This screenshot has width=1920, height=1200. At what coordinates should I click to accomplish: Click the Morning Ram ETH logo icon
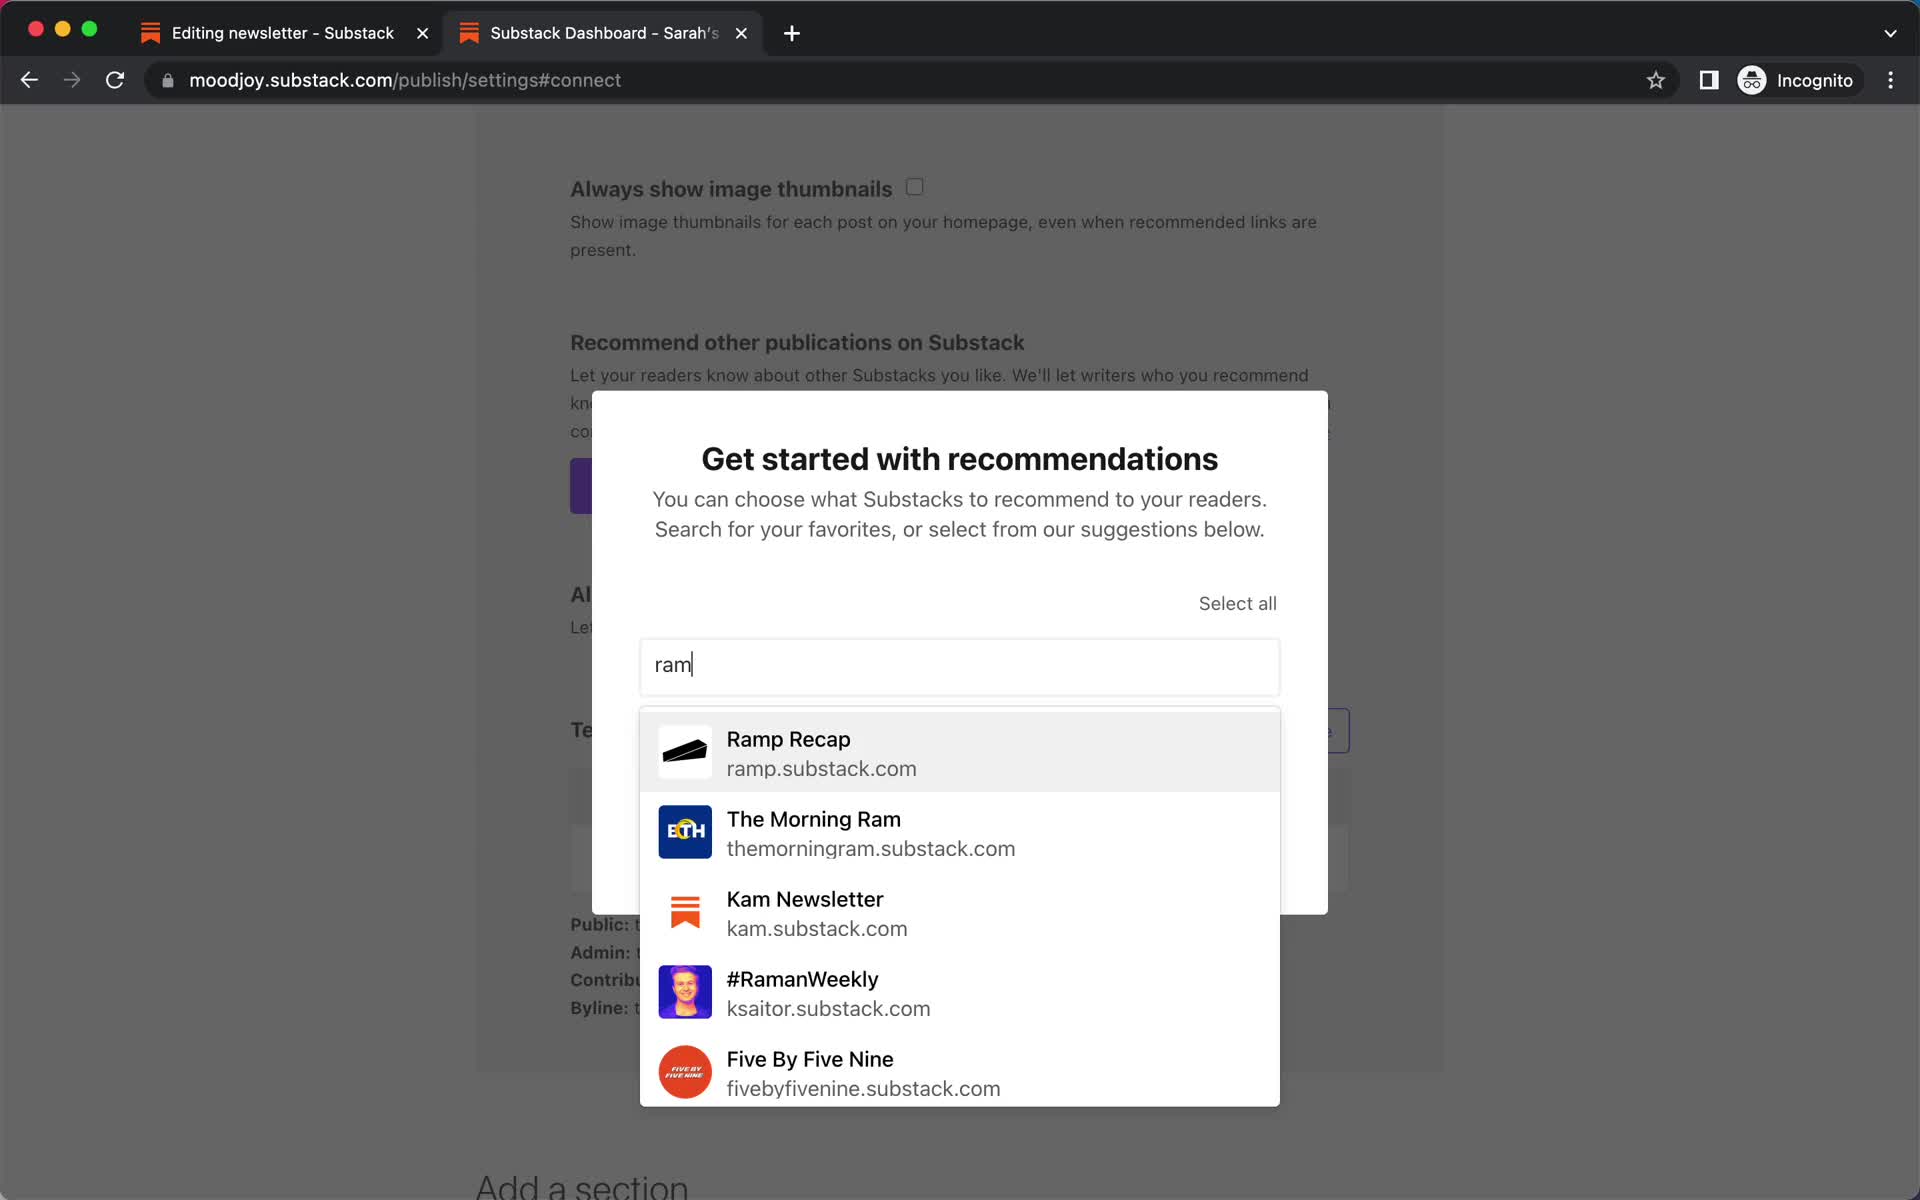coord(684,831)
